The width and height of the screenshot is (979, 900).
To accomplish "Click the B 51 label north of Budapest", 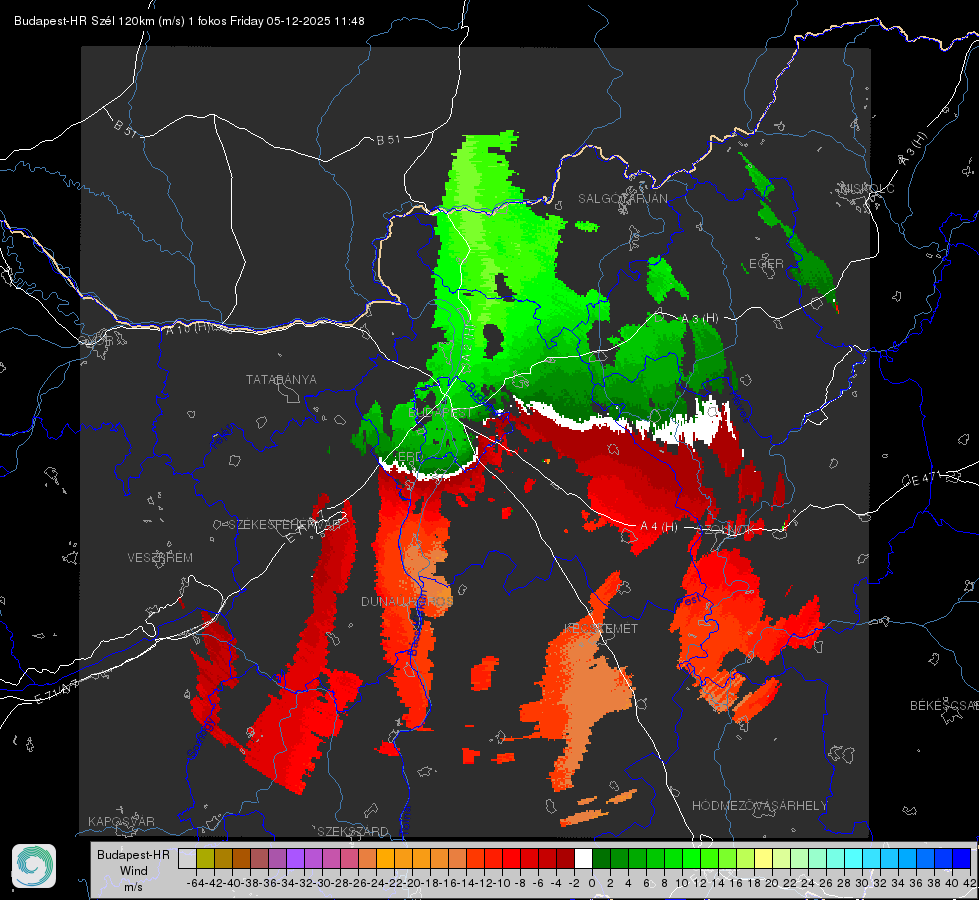I will (388, 140).
